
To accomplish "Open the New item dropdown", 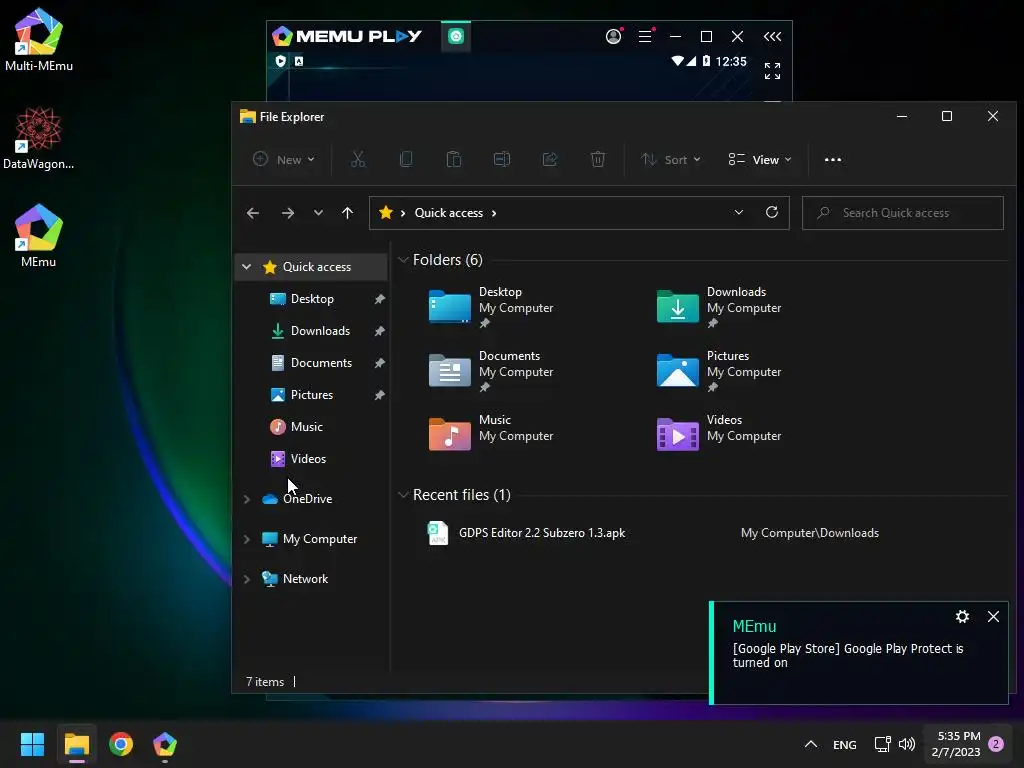I will point(284,159).
